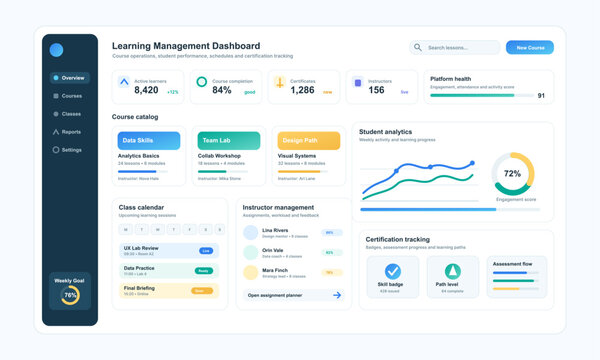Click the Orin Vale name

pyautogui.click(x=272, y=250)
